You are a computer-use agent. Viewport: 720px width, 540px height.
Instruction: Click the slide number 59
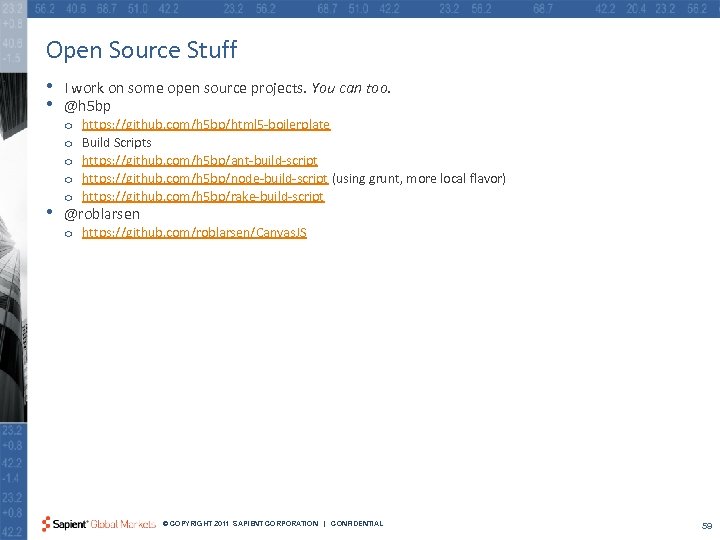707,526
